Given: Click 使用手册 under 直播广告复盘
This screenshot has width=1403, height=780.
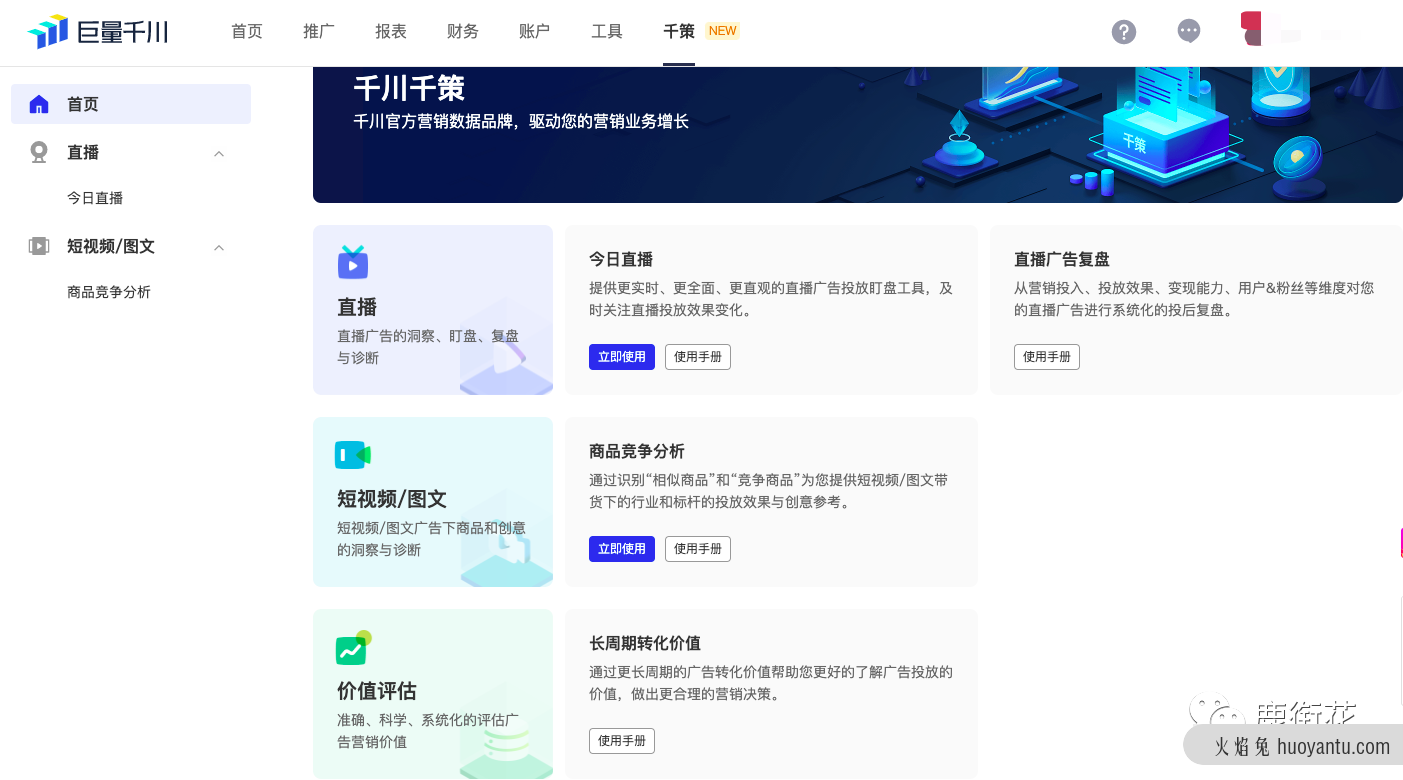Looking at the screenshot, I should (x=1047, y=357).
